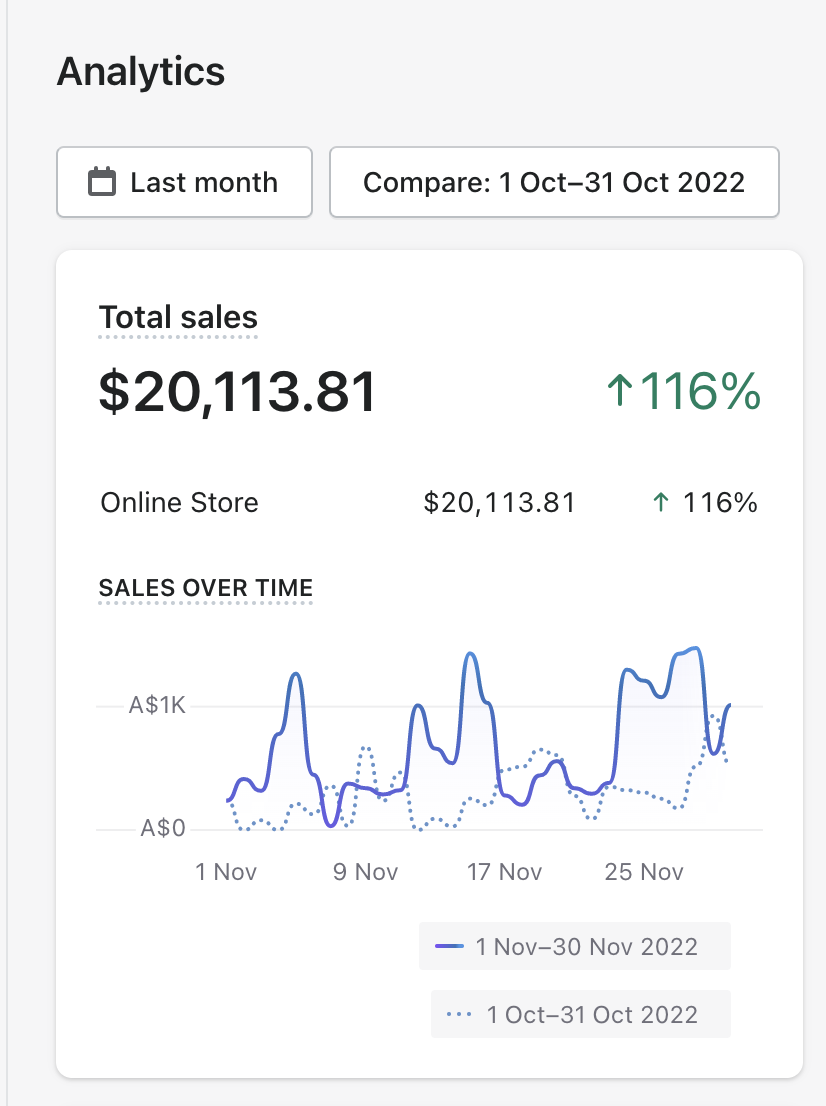Click the SALES OVER TIME label

click(x=206, y=587)
